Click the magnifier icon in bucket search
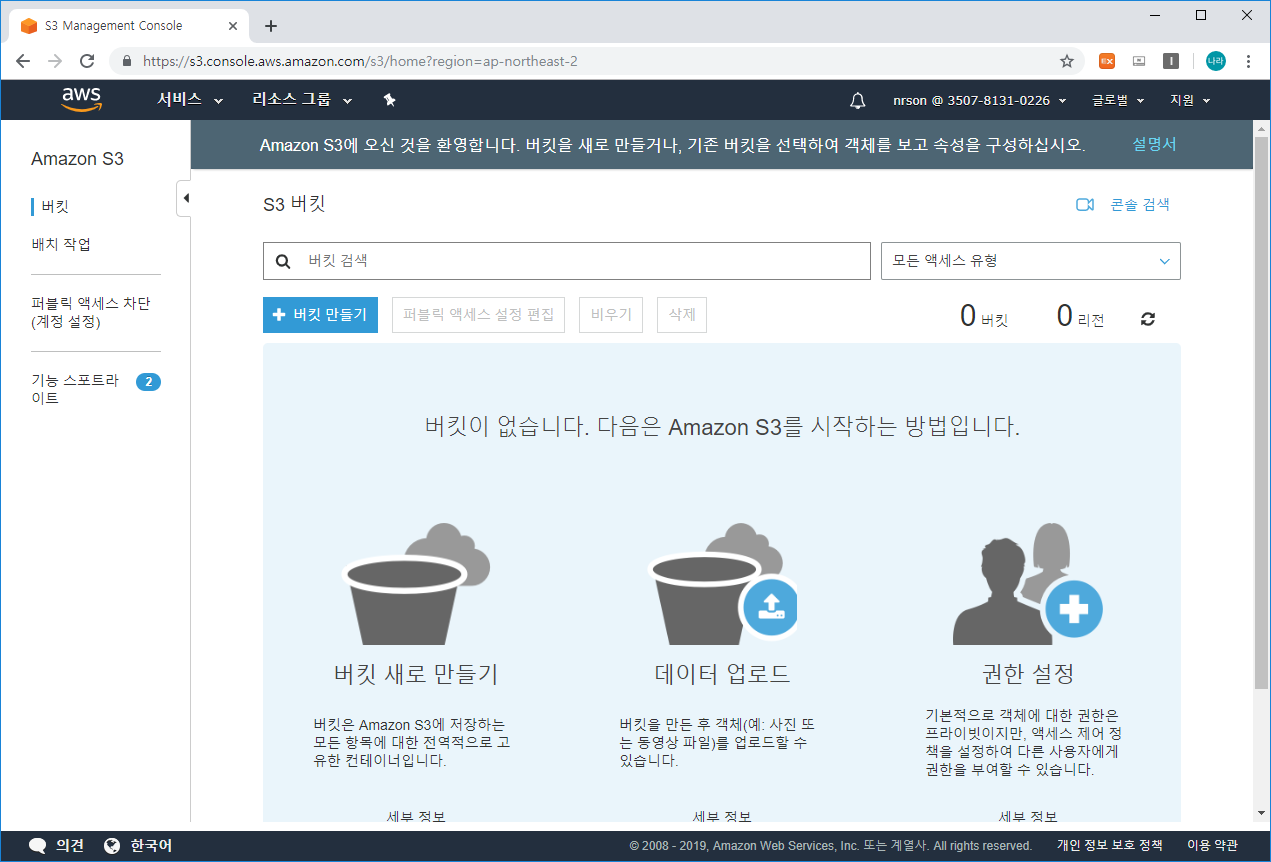 pyautogui.click(x=283, y=261)
